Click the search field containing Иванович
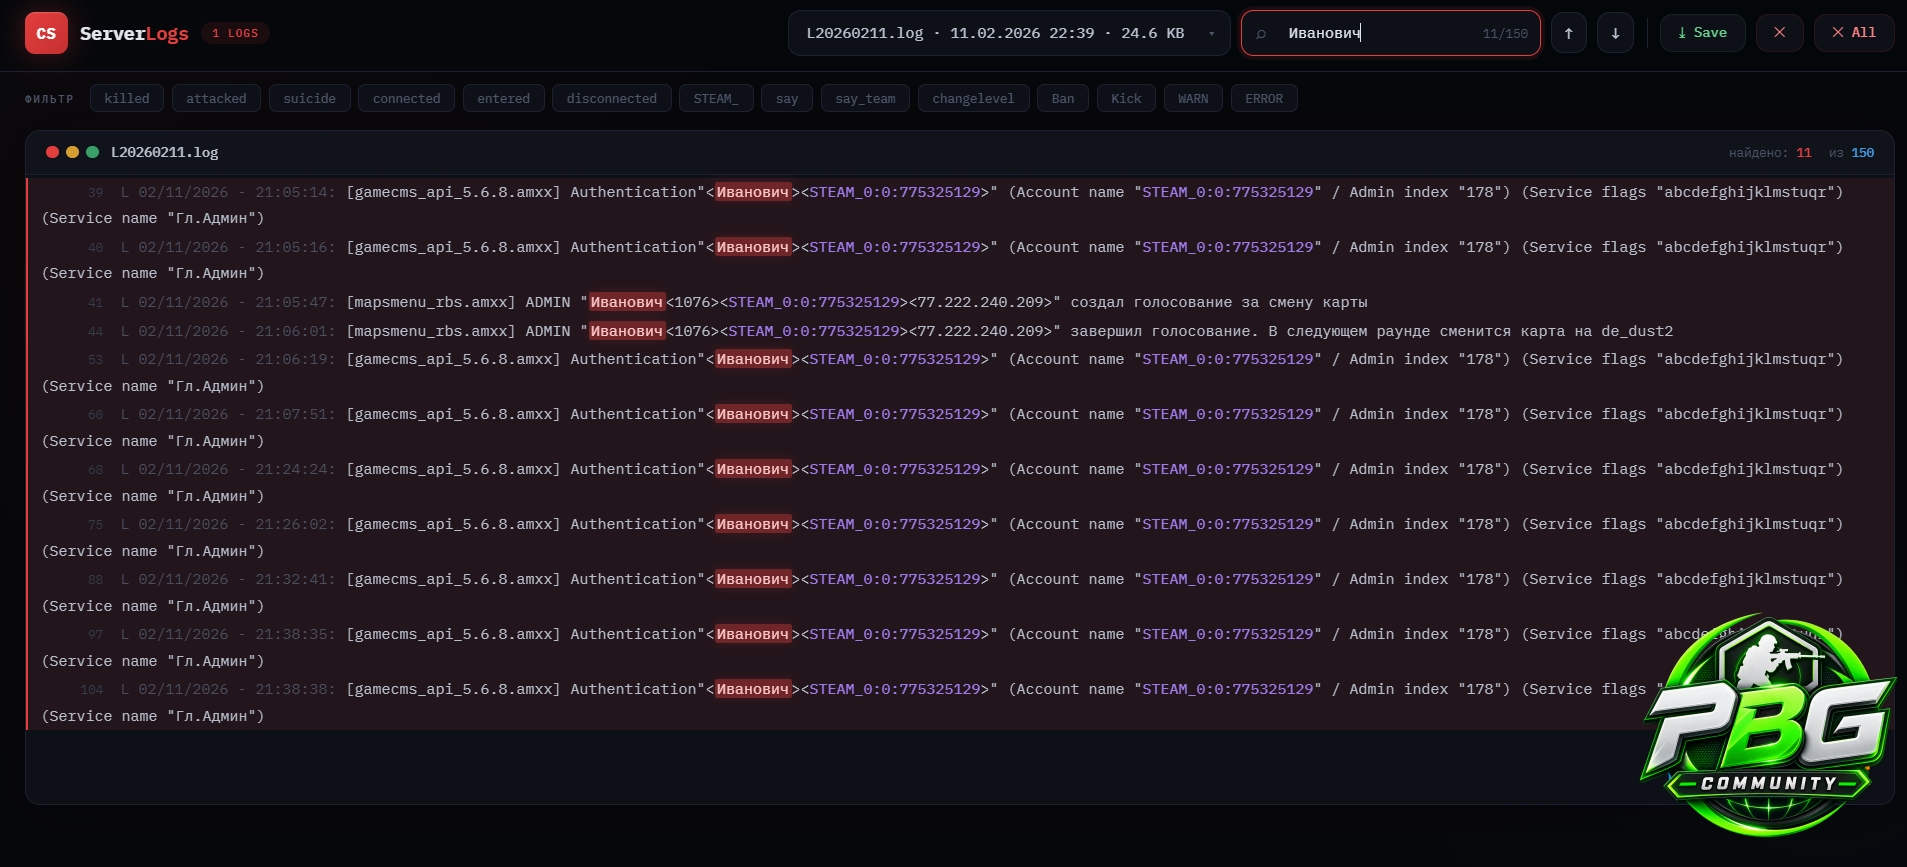The image size is (1907, 867). pos(1390,33)
